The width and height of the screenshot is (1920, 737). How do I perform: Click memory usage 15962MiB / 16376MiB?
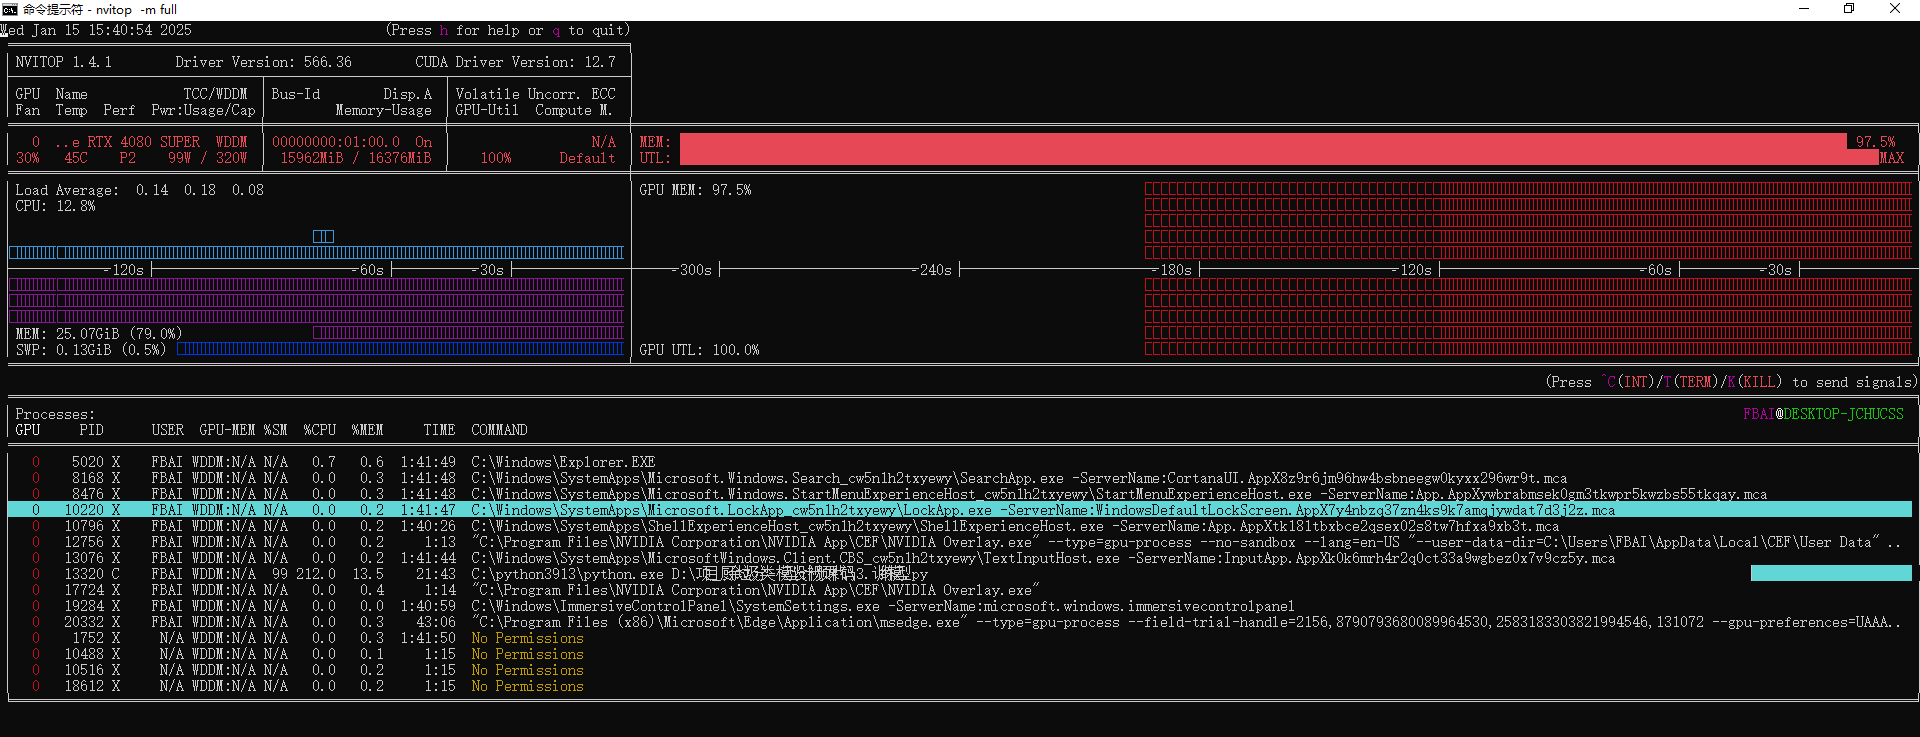pos(355,158)
